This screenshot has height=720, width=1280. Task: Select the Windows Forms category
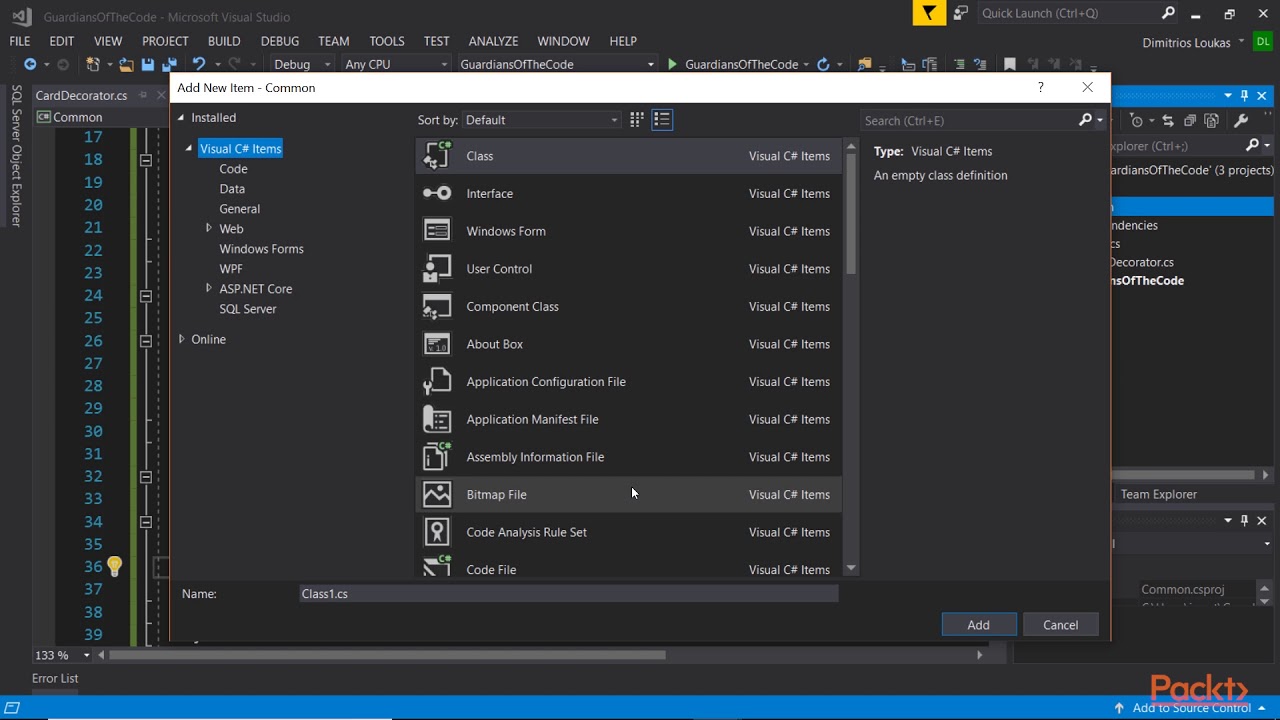tap(261, 248)
